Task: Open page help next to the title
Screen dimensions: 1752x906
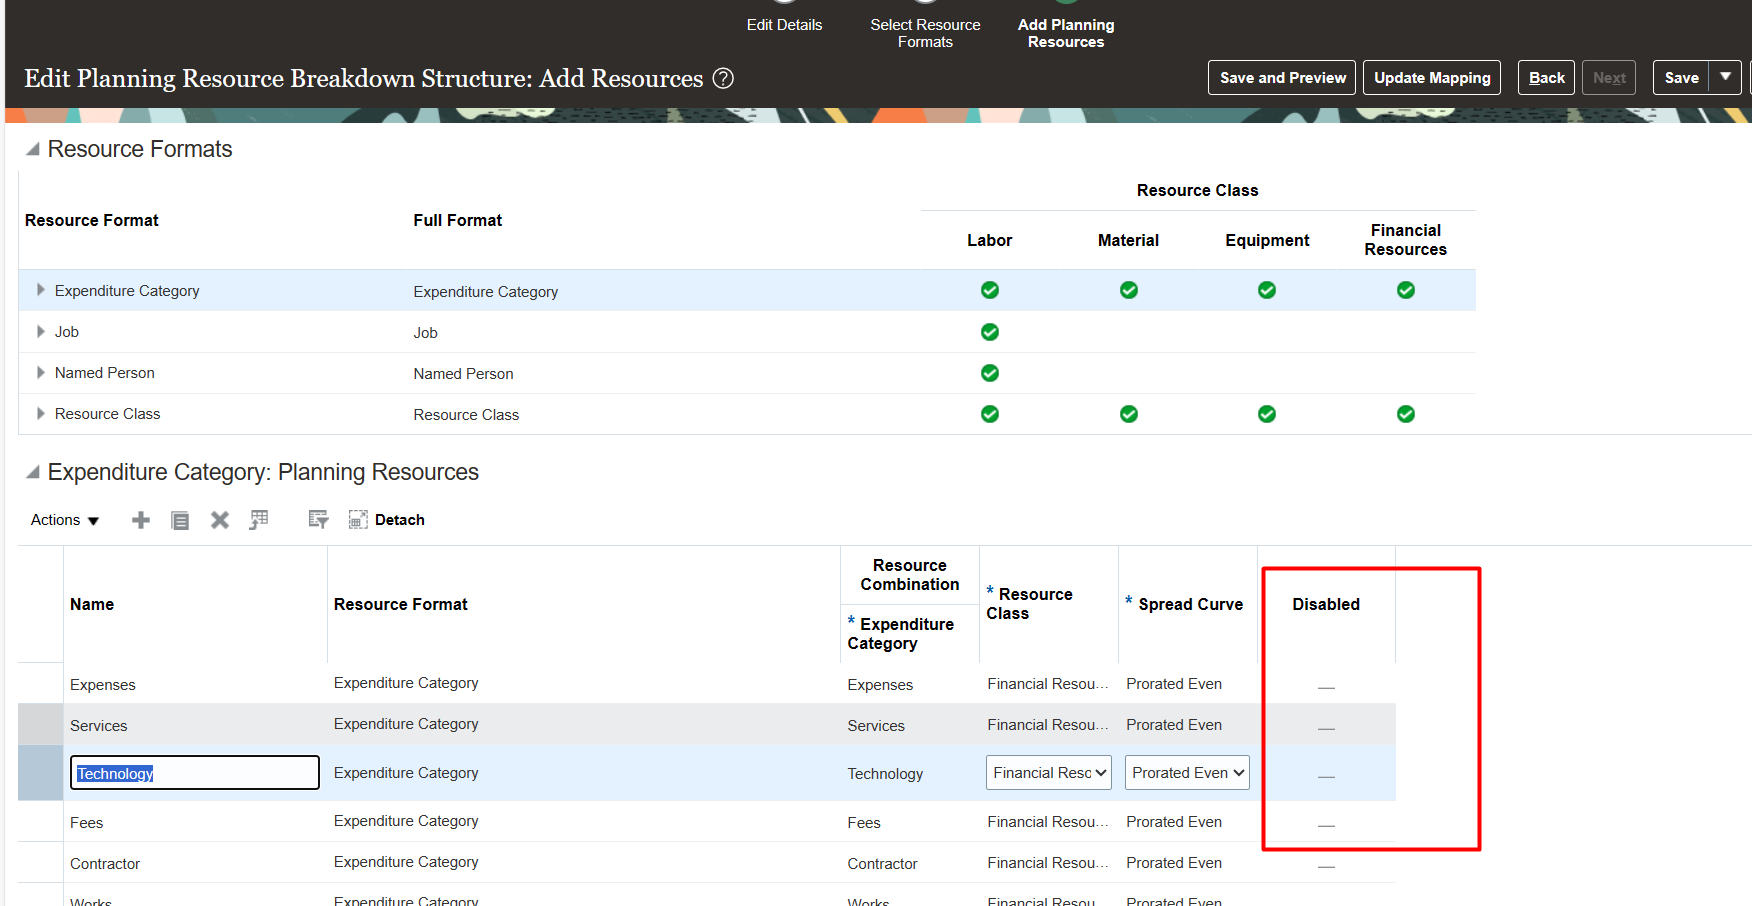Action: pos(723,78)
